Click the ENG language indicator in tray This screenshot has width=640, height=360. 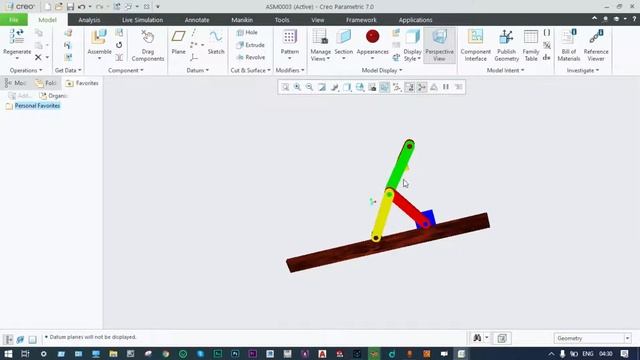(588, 353)
